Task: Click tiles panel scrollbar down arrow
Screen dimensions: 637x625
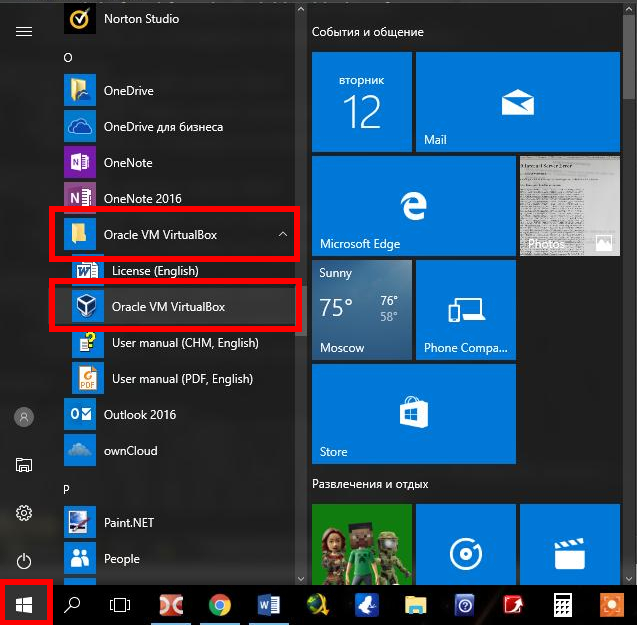Action: pos(629,579)
